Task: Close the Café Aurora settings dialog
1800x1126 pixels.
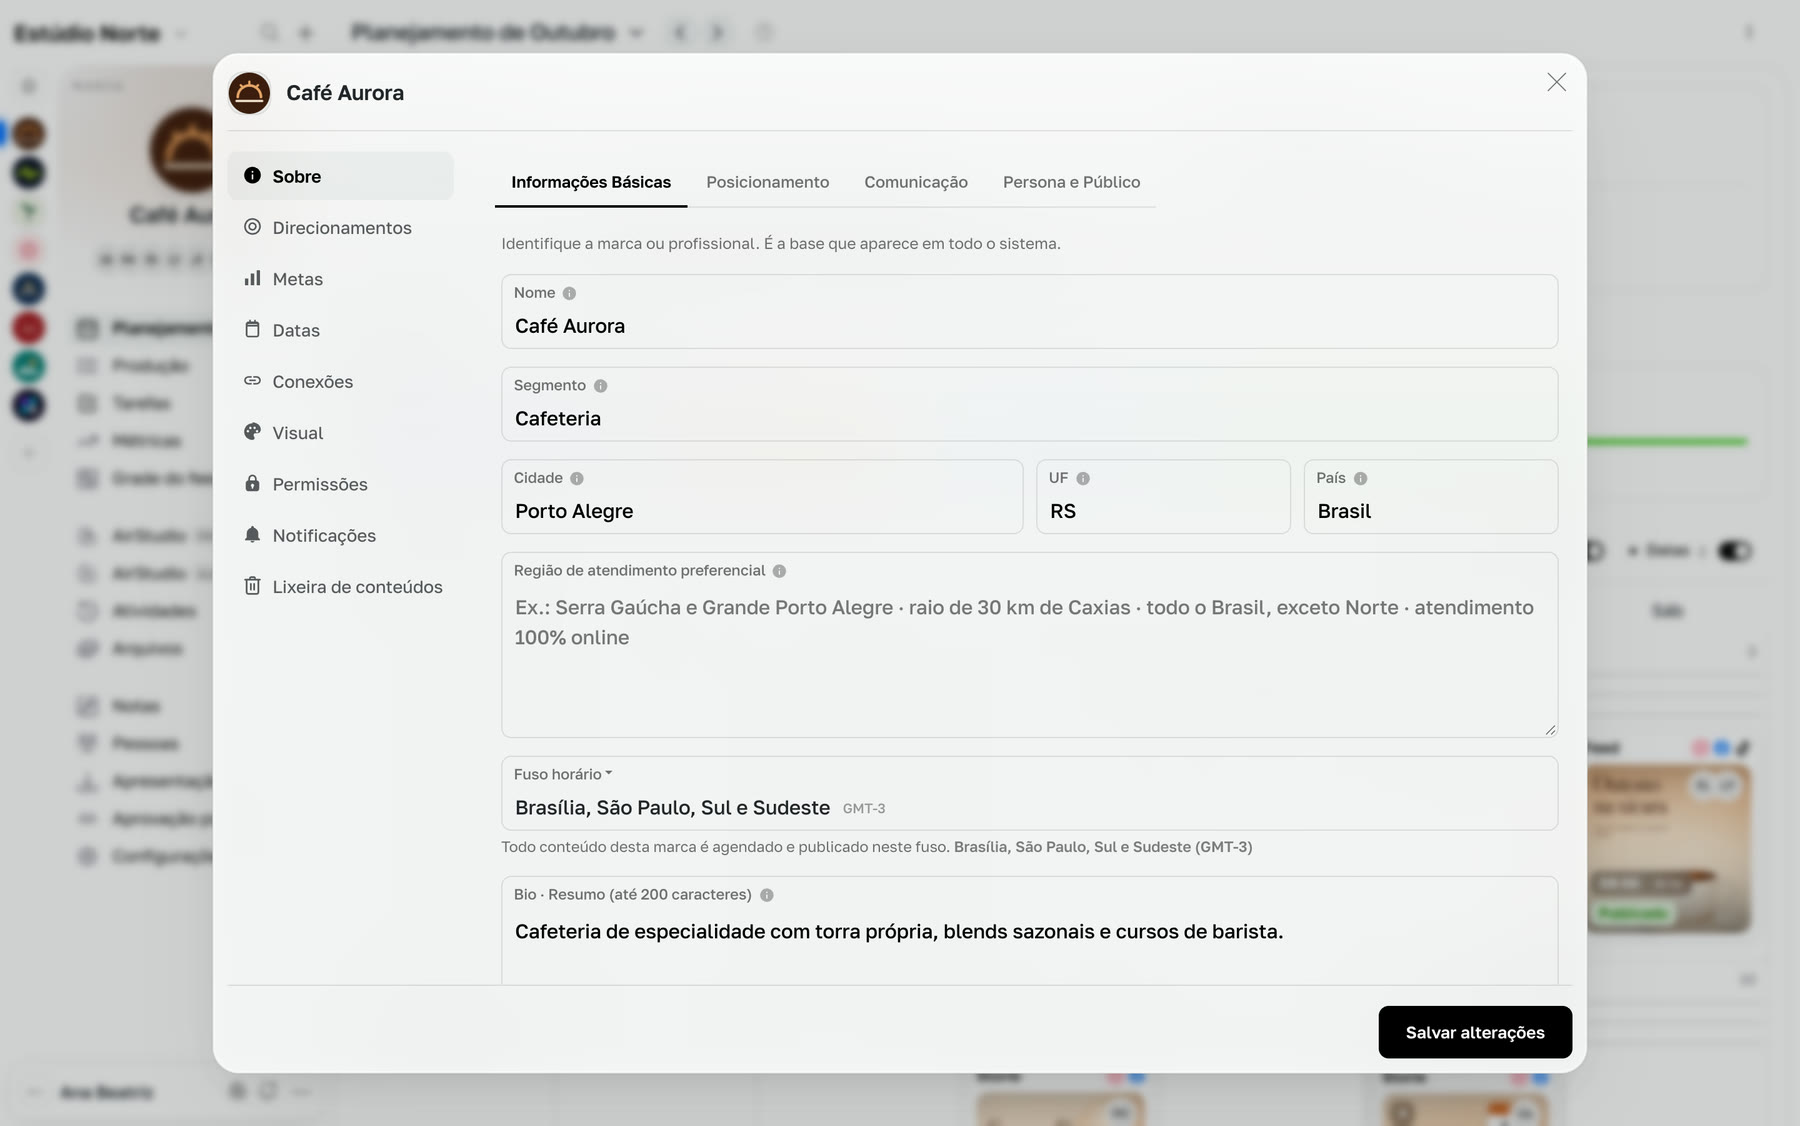Action: click(x=1556, y=82)
